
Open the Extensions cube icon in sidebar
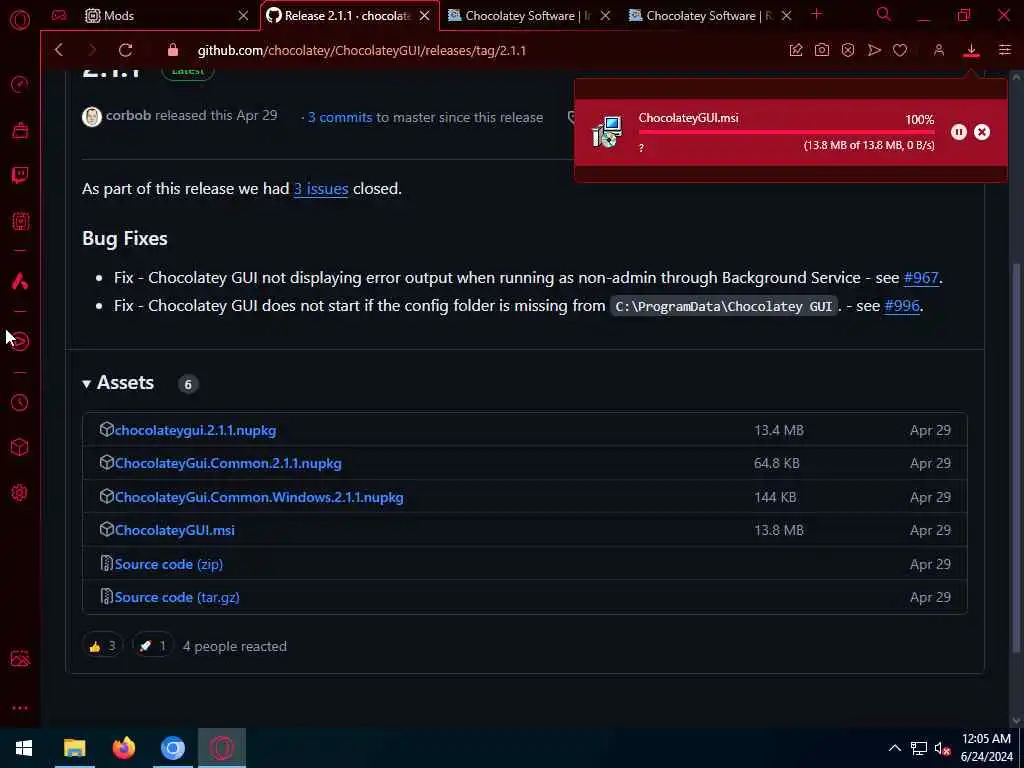pyautogui.click(x=20, y=447)
